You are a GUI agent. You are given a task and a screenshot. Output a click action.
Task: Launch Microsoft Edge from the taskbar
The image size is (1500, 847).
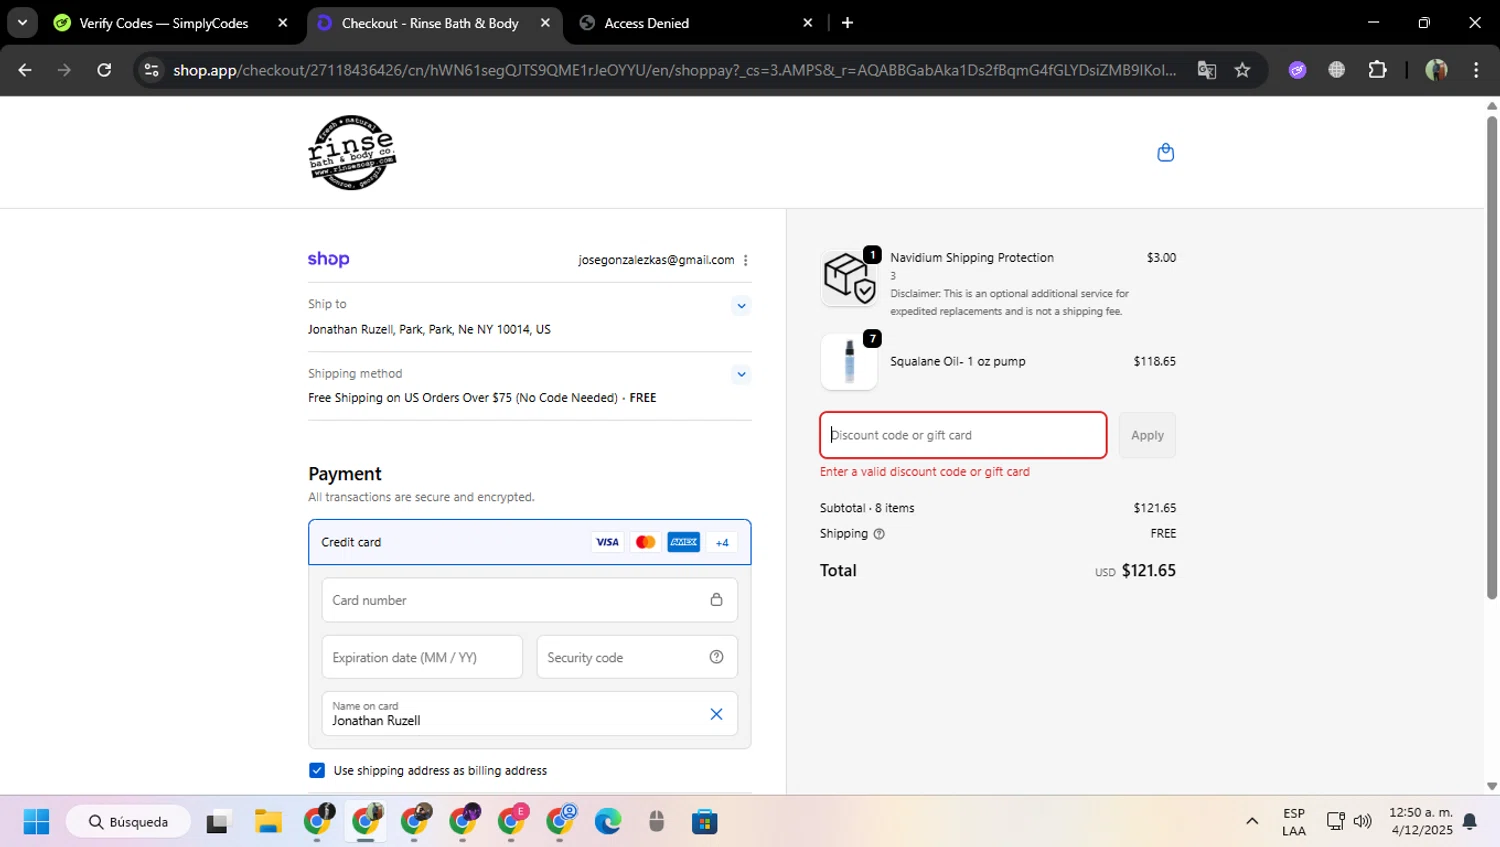[608, 822]
